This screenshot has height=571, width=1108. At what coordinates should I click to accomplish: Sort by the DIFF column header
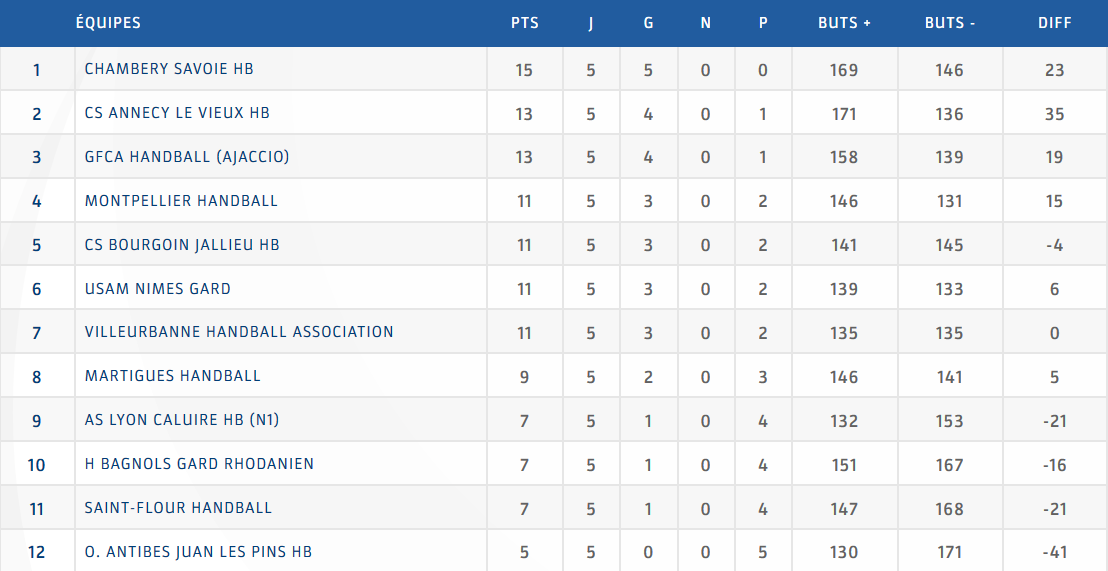pyautogui.click(x=1055, y=23)
